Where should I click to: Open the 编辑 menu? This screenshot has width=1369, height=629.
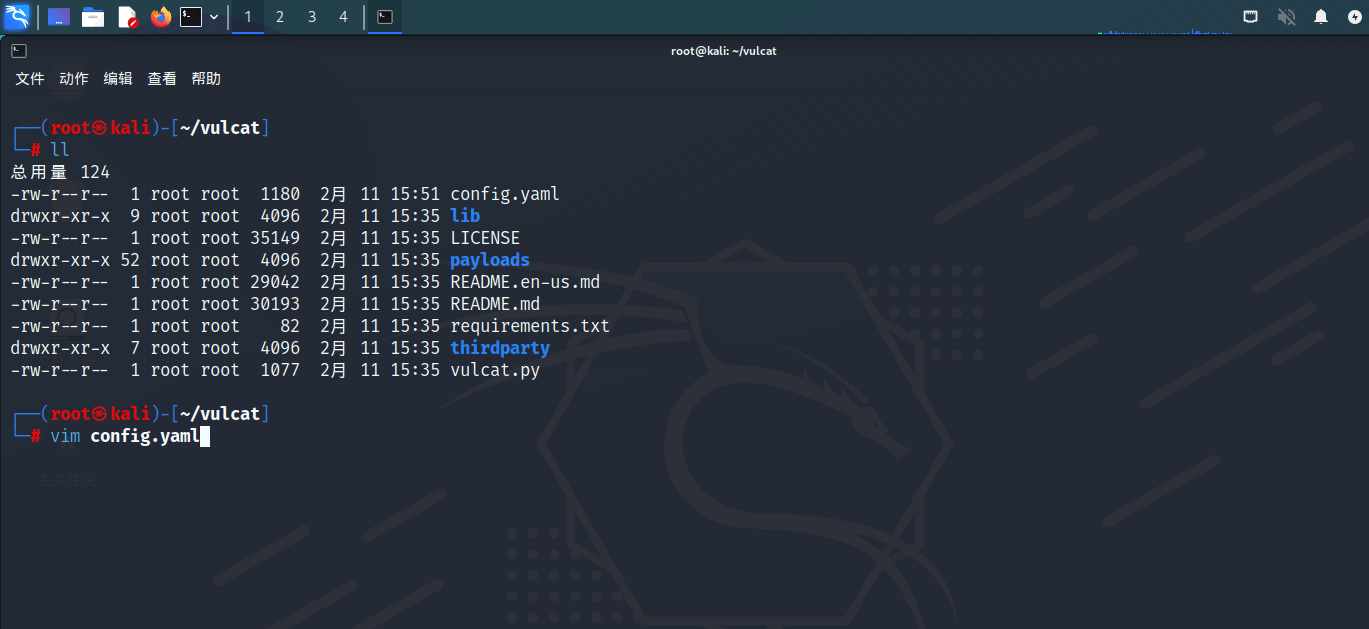coord(118,78)
